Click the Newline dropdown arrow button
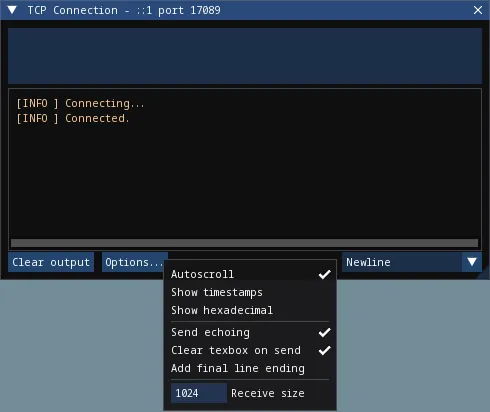This screenshot has width=490, height=412. [x=472, y=262]
